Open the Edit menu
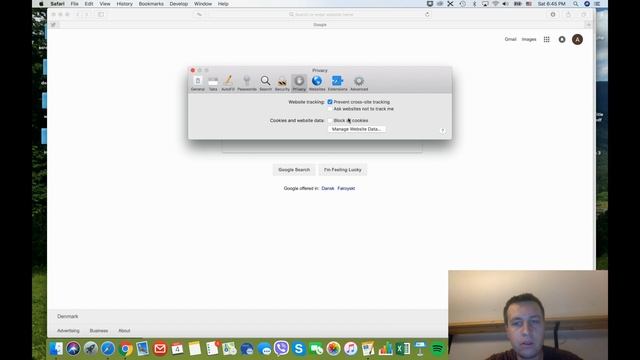640x360 pixels. 89,4
